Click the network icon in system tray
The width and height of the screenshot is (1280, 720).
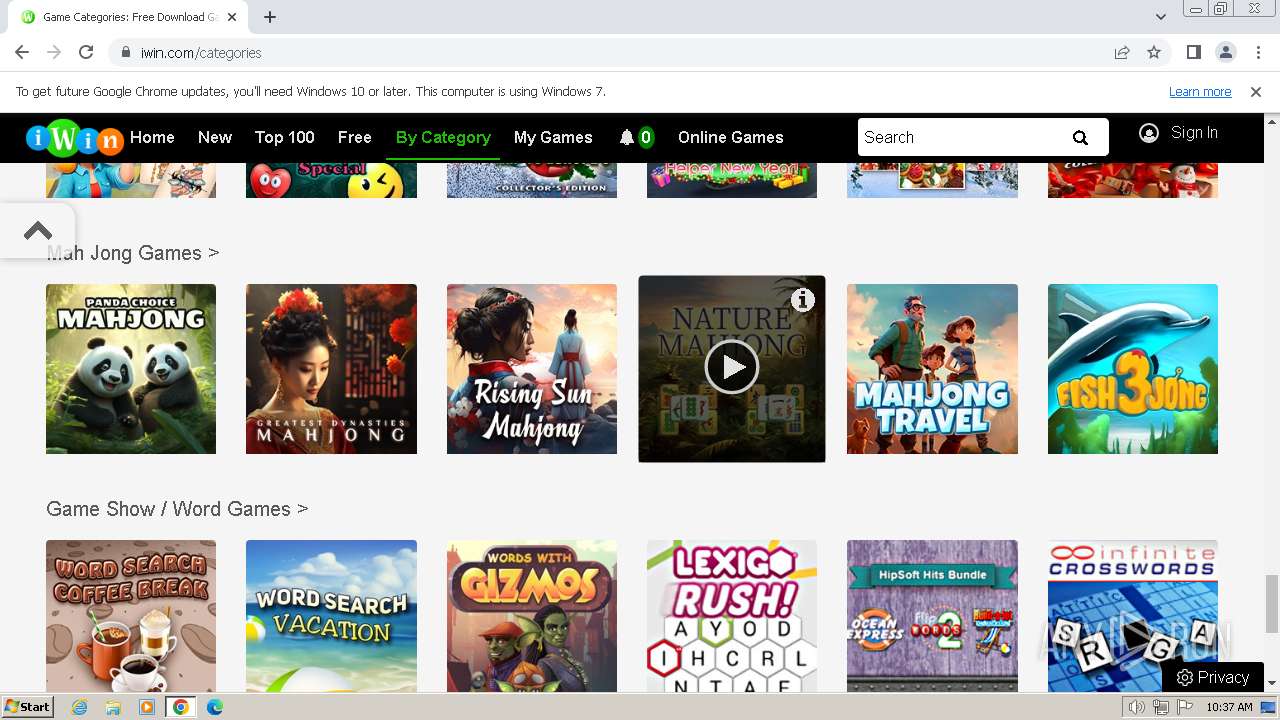click(x=1161, y=707)
